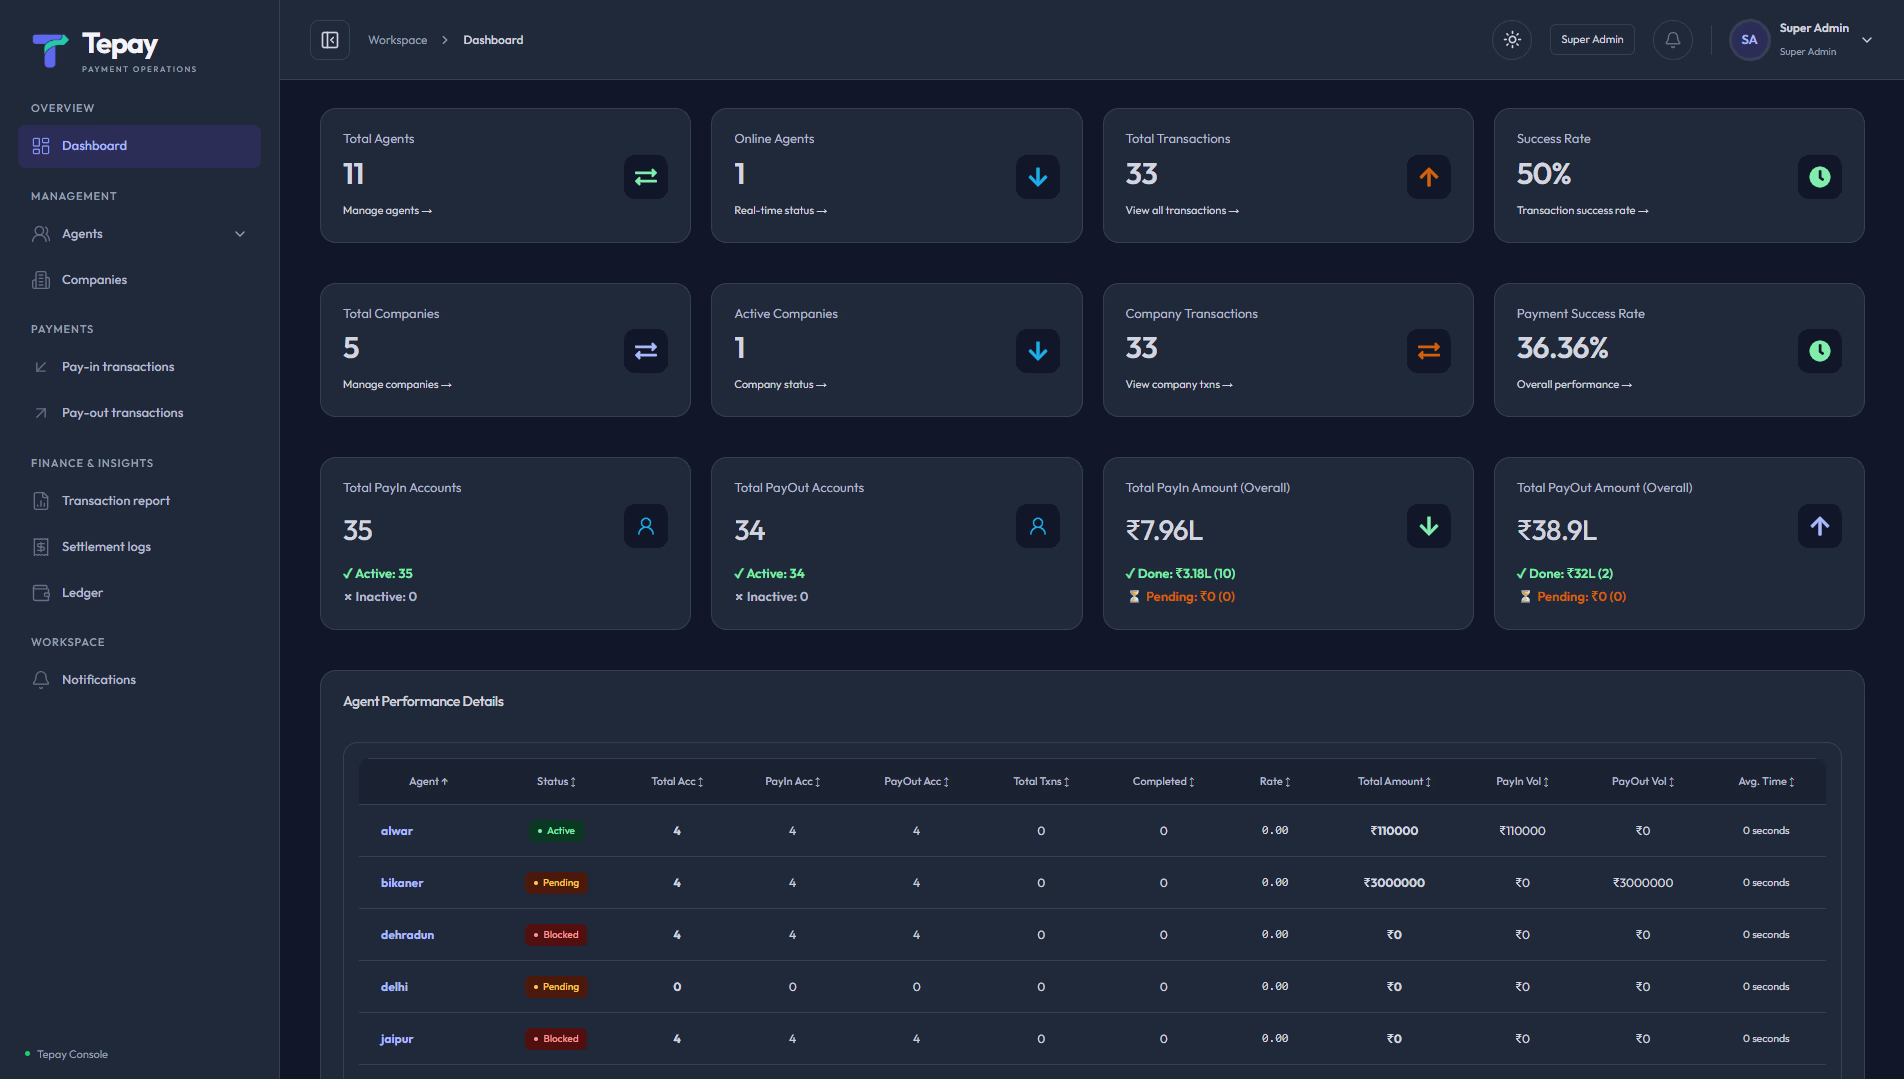This screenshot has height=1079, width=1904.
Task: Click the swap icon on Total Companies card
Action: [646, 351]
